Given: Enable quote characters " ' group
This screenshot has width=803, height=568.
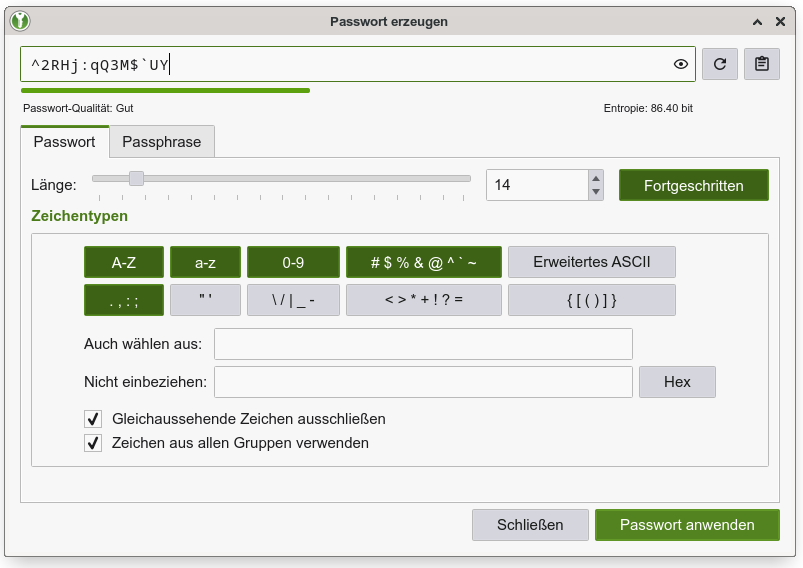Looking at the screenshot, I should coord(205,300).
